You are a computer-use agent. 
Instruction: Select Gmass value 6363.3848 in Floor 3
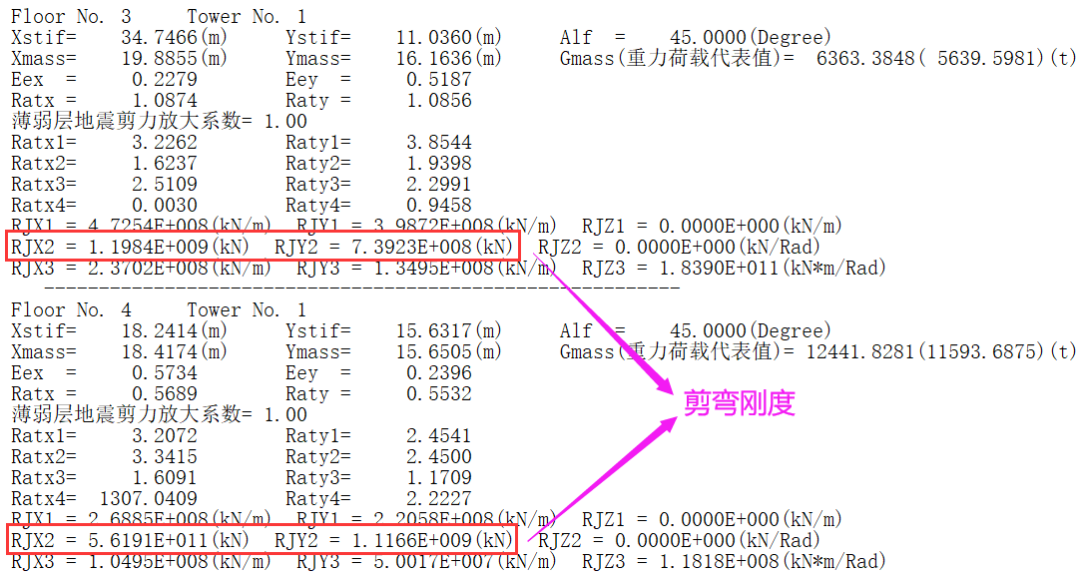click(866, 59)
